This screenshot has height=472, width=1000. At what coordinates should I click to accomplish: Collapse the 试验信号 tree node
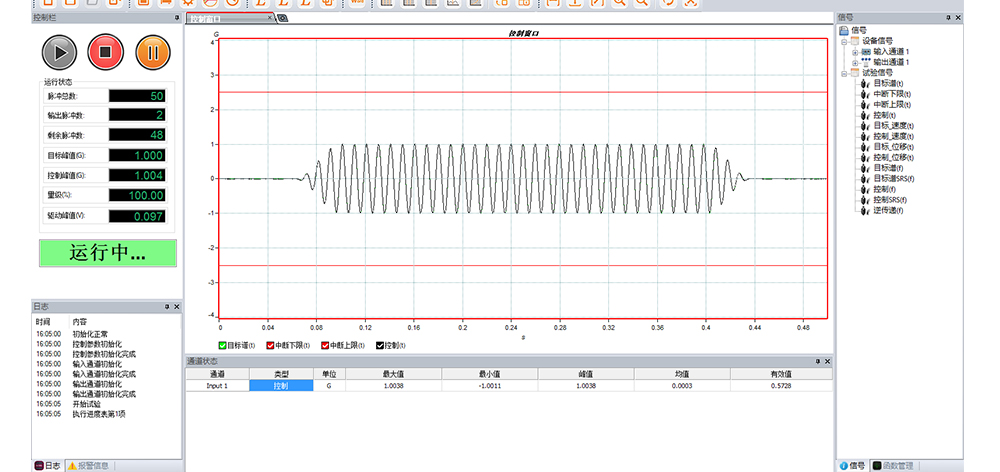point(844,73)
